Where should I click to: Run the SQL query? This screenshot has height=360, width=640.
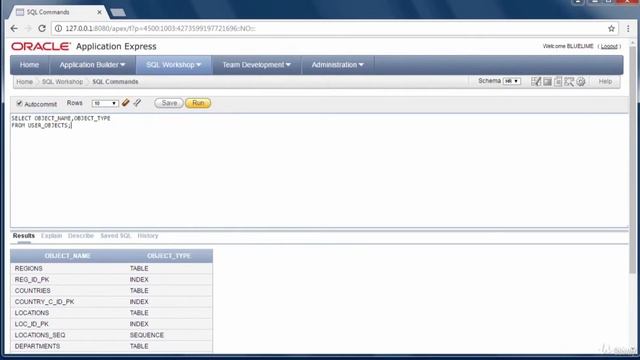(198, 103)
